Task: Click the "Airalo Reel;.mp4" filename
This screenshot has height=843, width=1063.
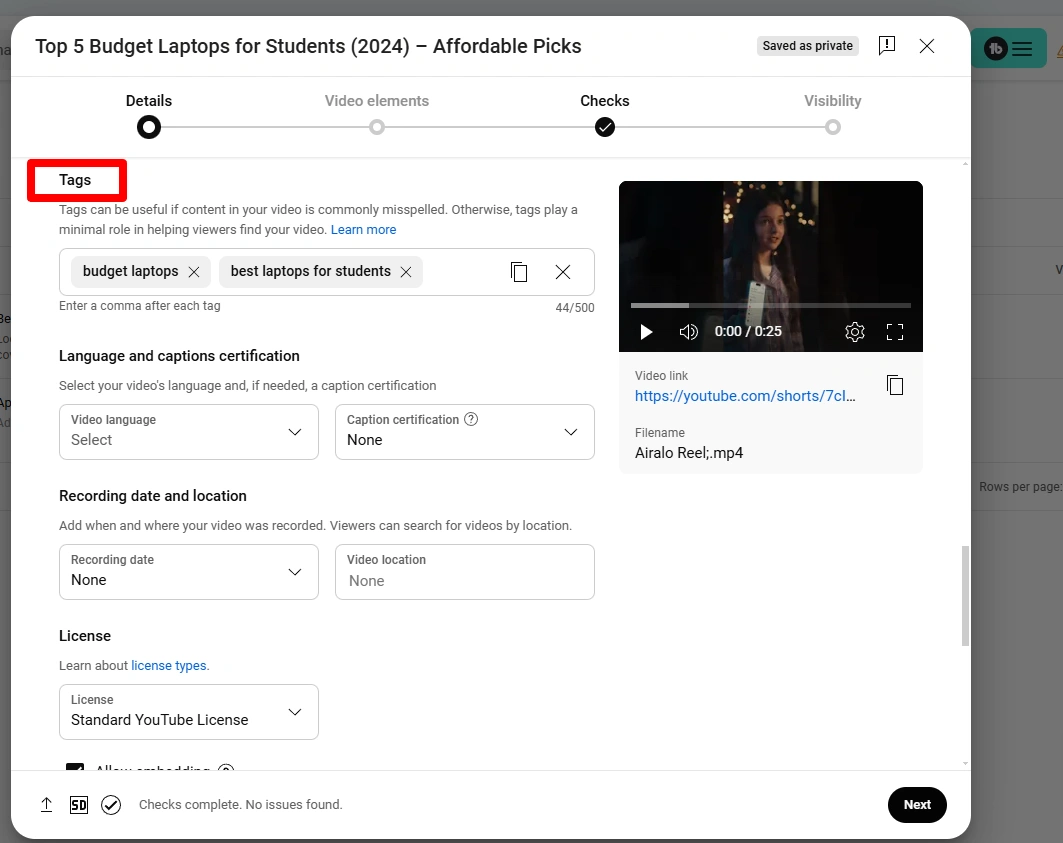Action: click(689, 452)
